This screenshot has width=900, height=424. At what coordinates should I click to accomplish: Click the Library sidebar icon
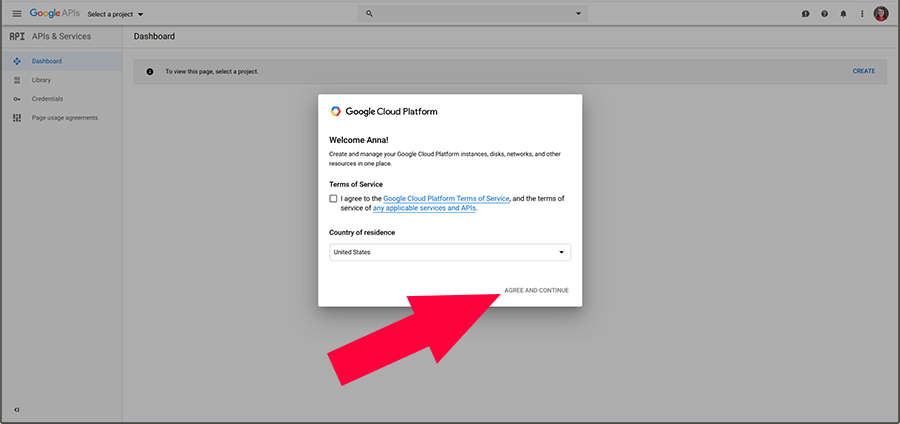[x=17, y=80]
